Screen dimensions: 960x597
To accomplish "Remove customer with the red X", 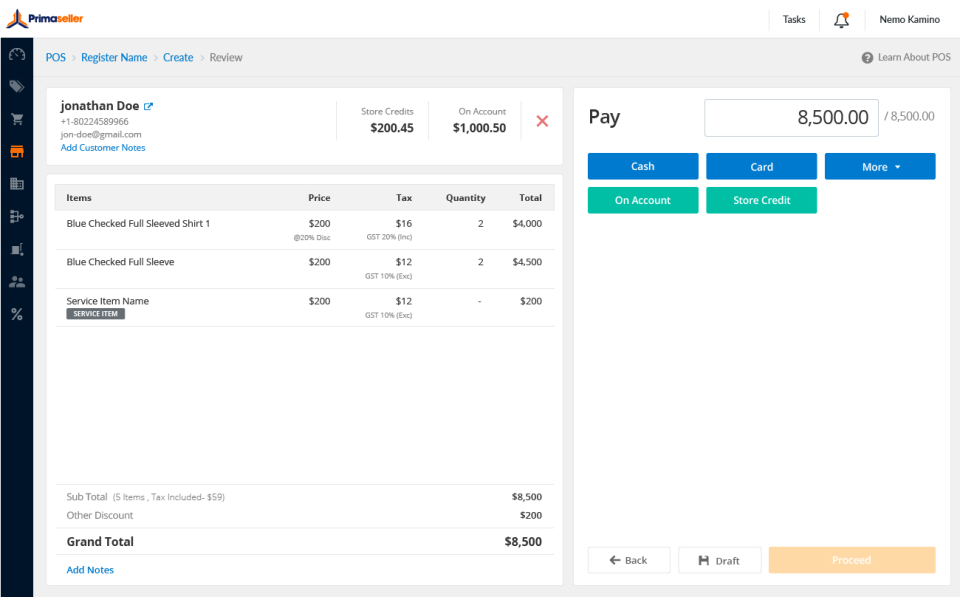I will tap(542, 121).
